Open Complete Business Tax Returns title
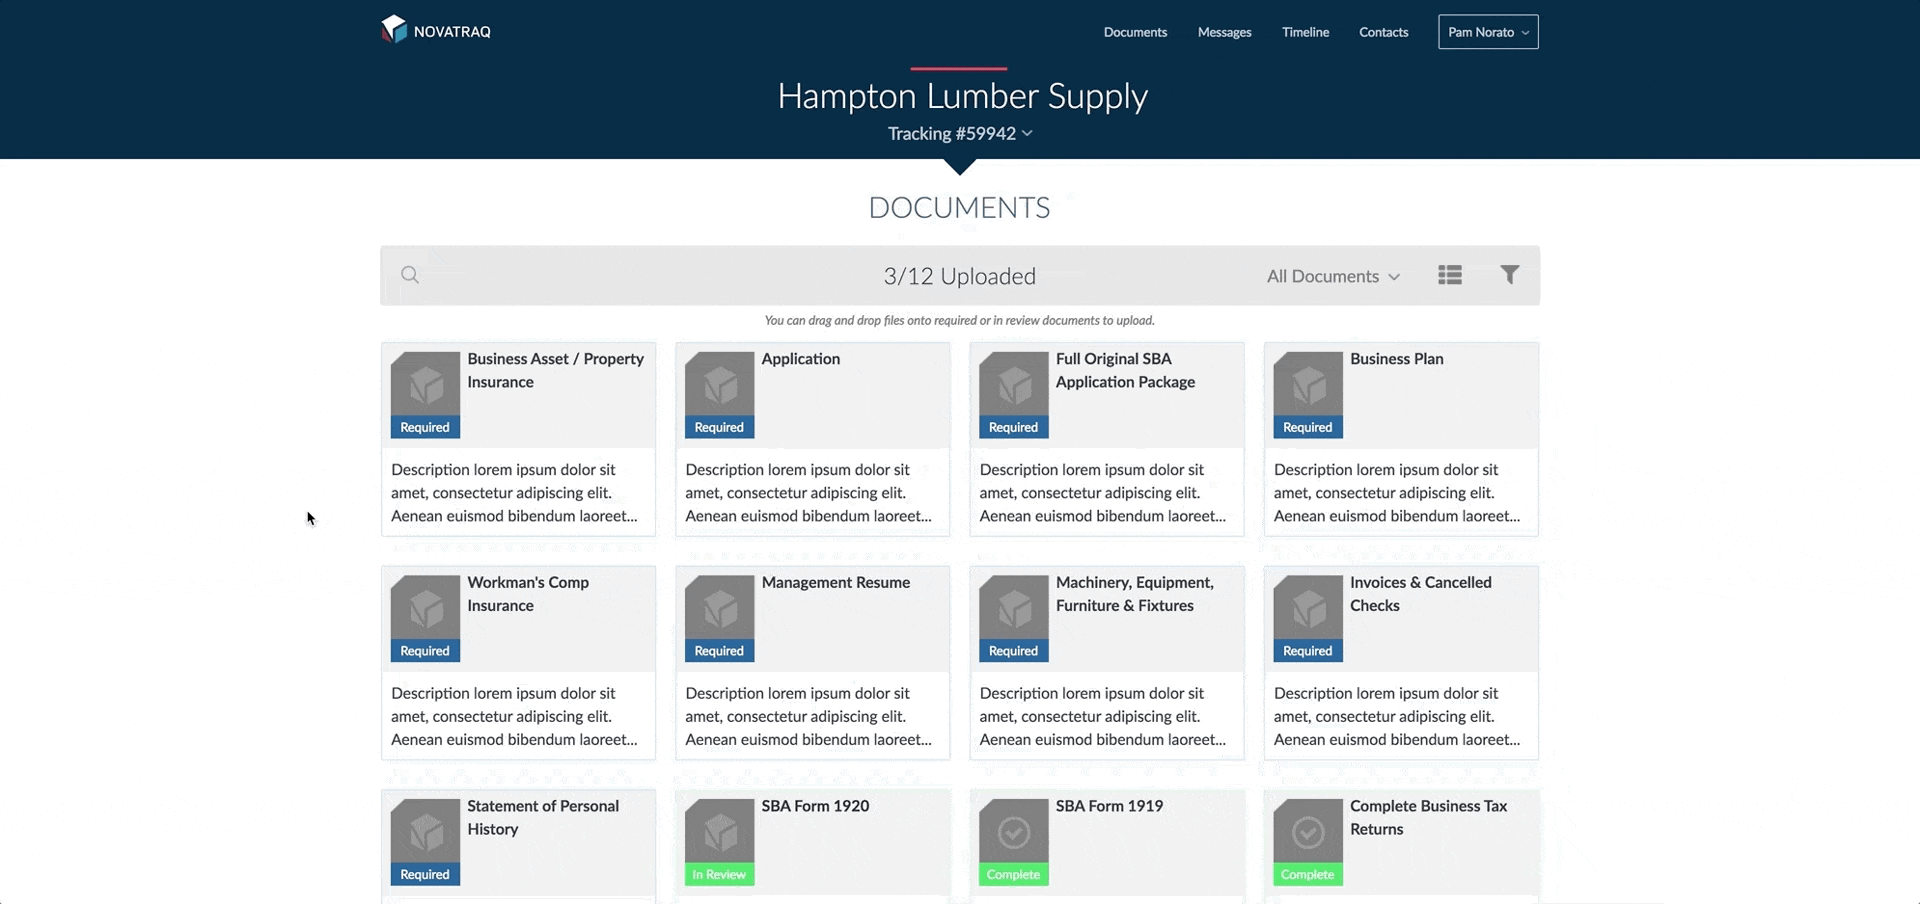 point(1428,817)
